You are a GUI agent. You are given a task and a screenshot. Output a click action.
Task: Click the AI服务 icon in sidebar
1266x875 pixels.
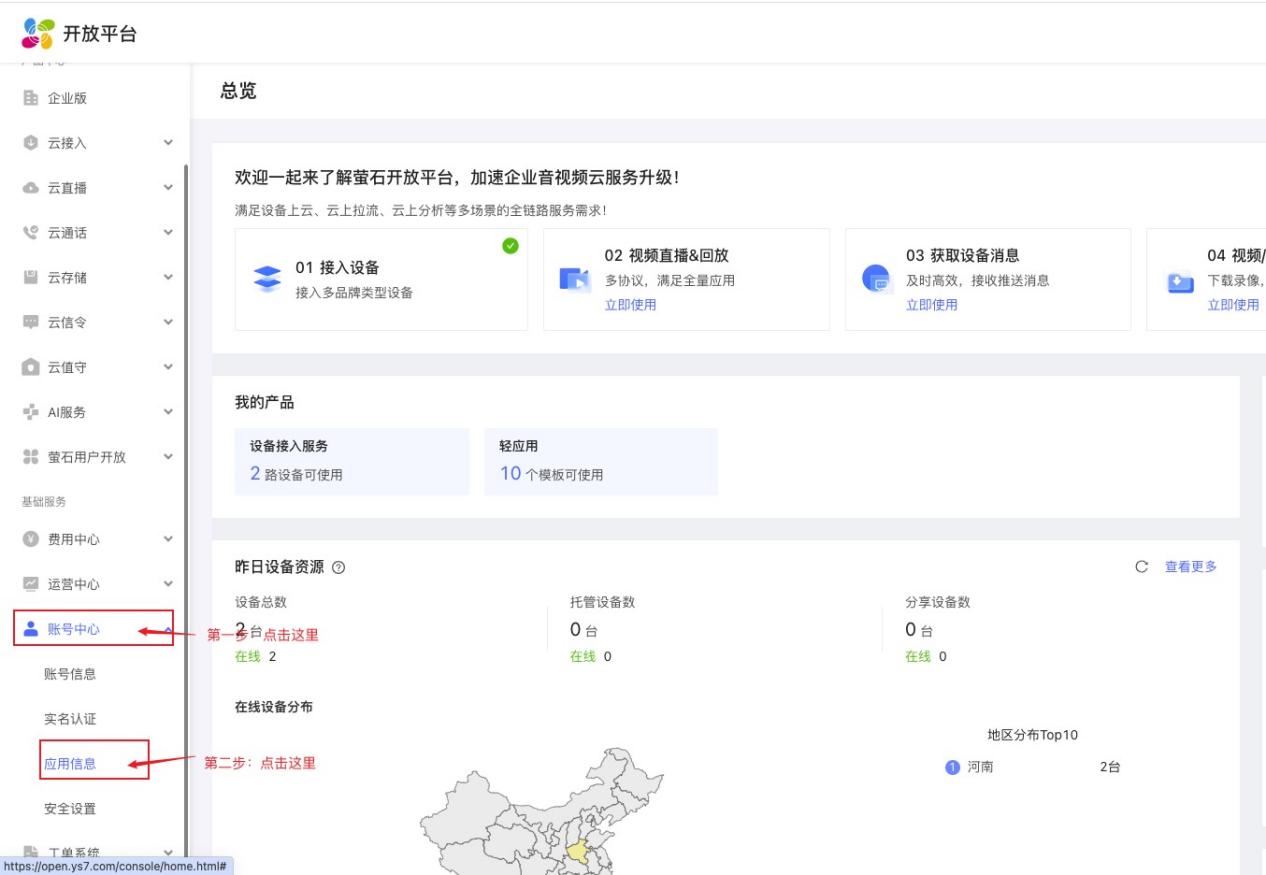(x=30, y=412)
